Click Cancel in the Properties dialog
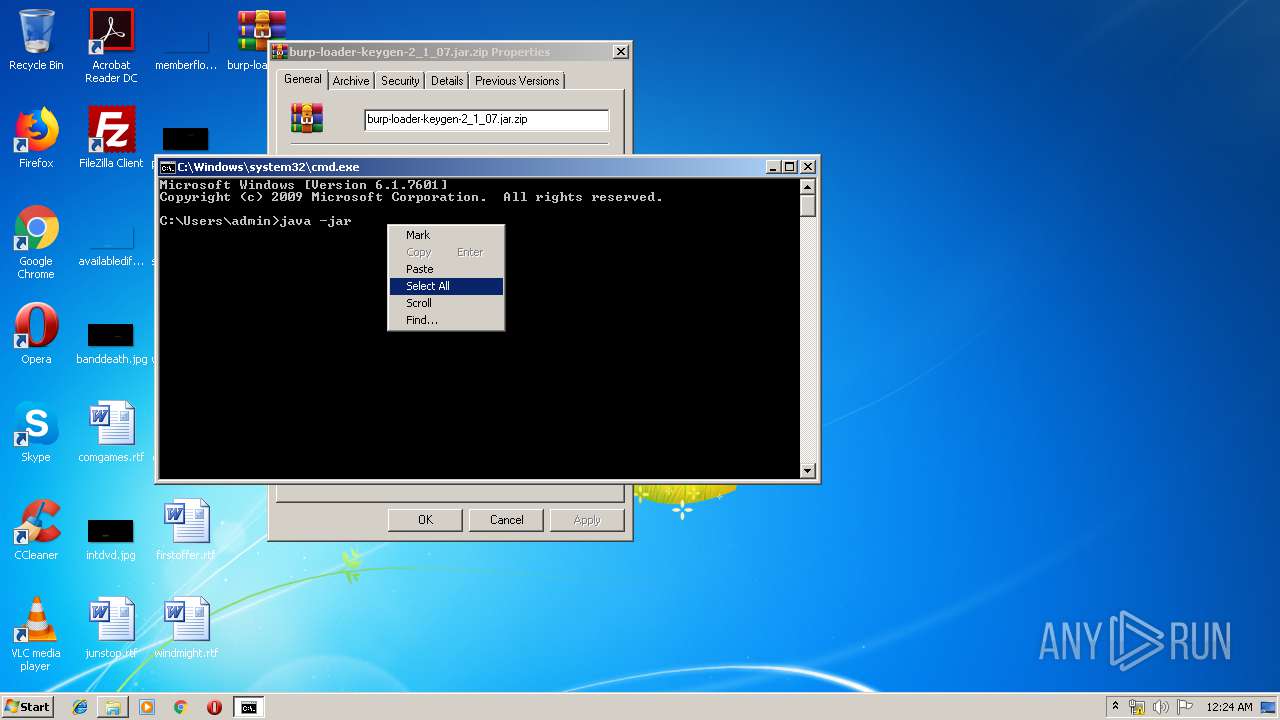Viewport: 1280px width, 720px height. point(507,520)
